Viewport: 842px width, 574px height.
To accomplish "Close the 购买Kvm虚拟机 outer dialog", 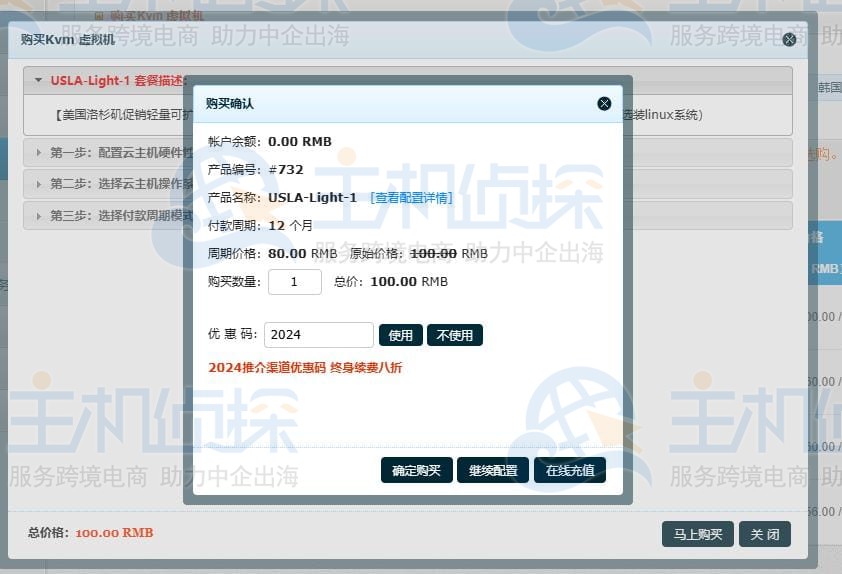I will (x=789, y=40).
